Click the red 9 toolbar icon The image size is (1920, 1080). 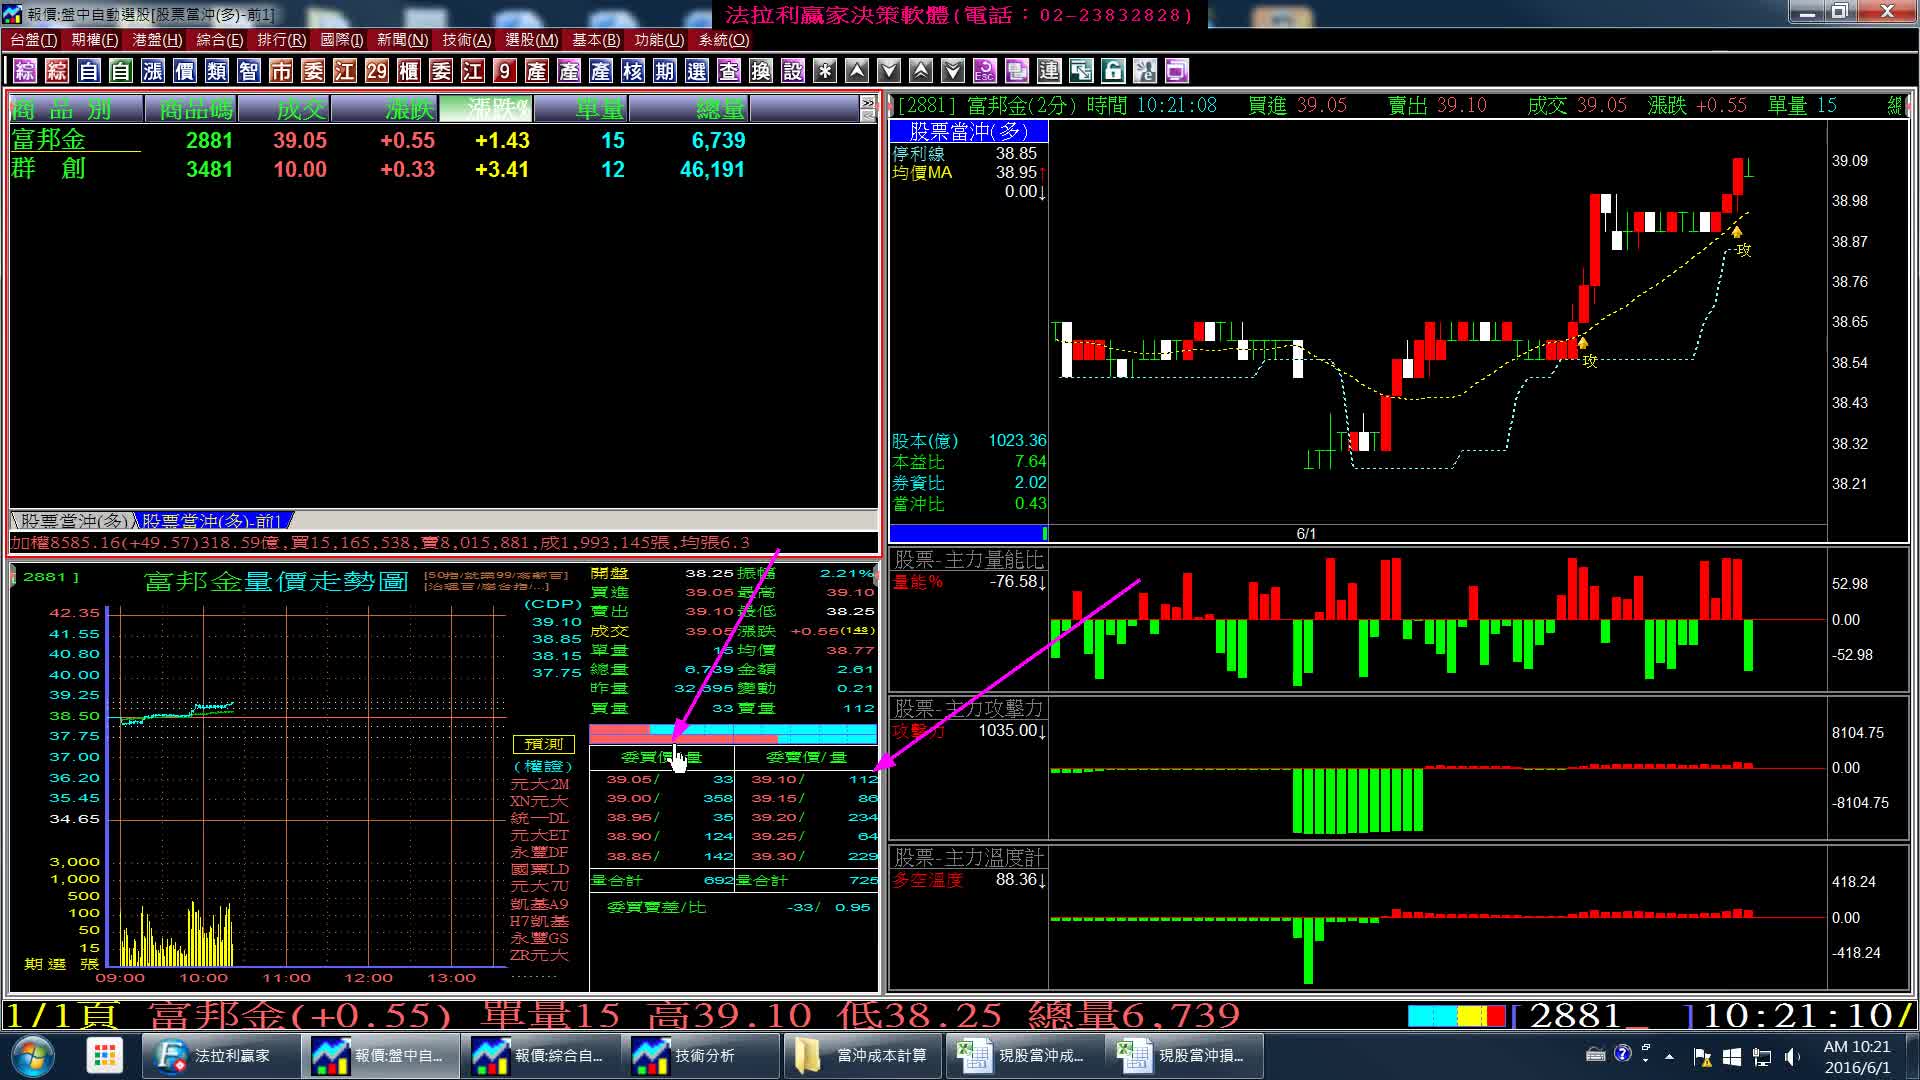[505, 71]
